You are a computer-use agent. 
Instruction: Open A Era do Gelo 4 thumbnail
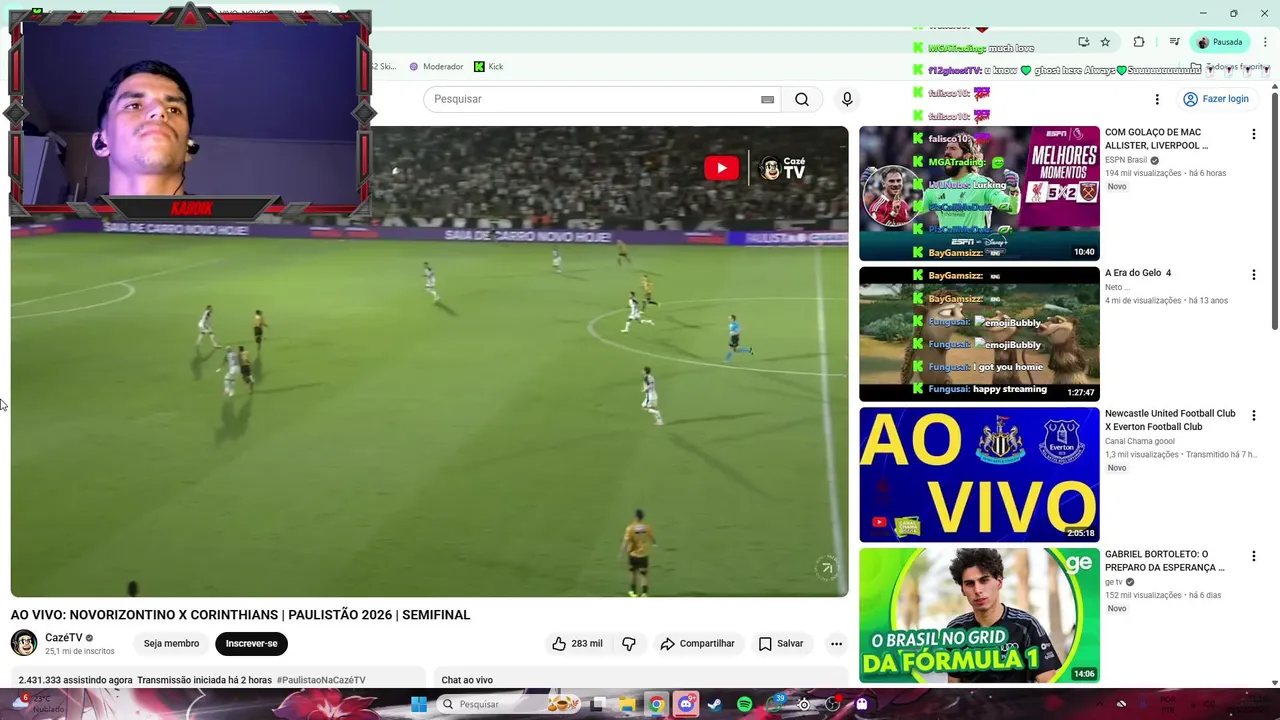click(x=979, y=334)
